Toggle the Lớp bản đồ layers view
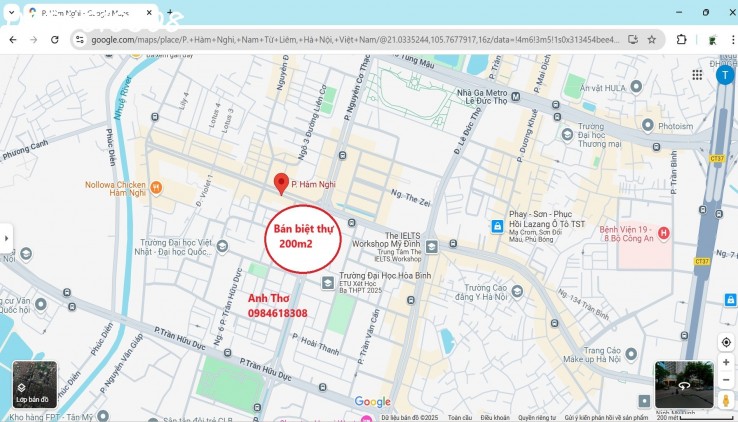The height and width of the screenshot is (422, 738). [x=34, y=385]
